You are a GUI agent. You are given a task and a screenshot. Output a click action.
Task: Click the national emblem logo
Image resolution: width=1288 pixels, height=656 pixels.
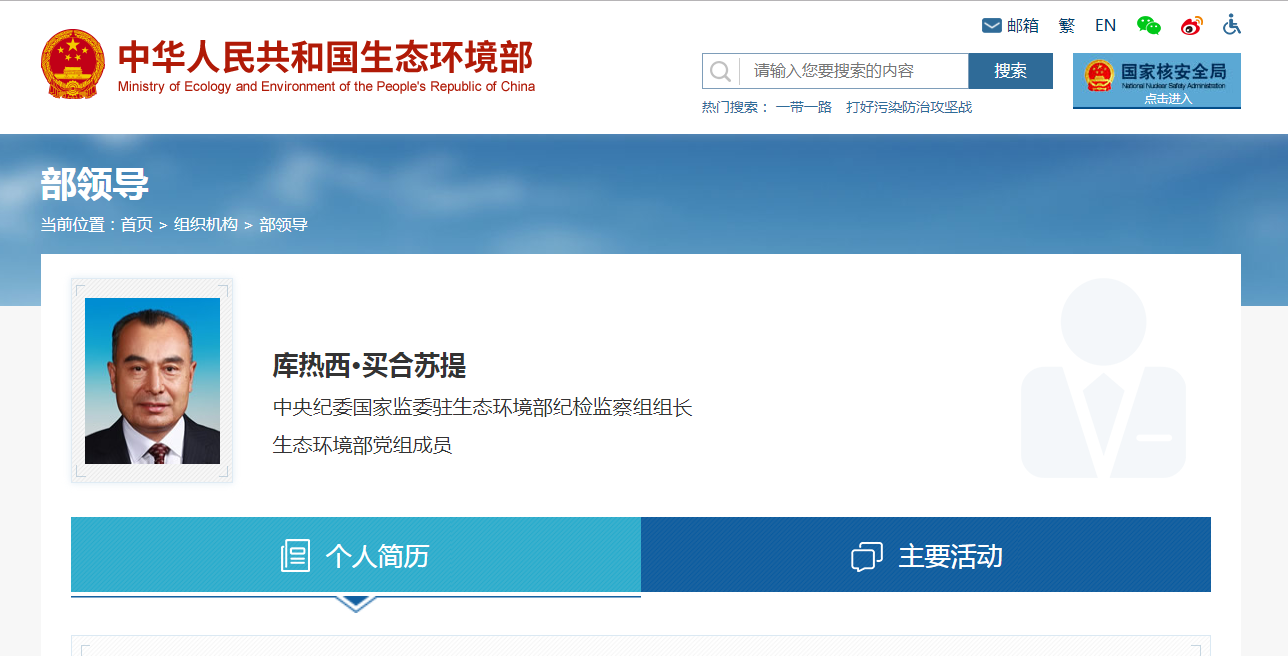click(72, 64)
